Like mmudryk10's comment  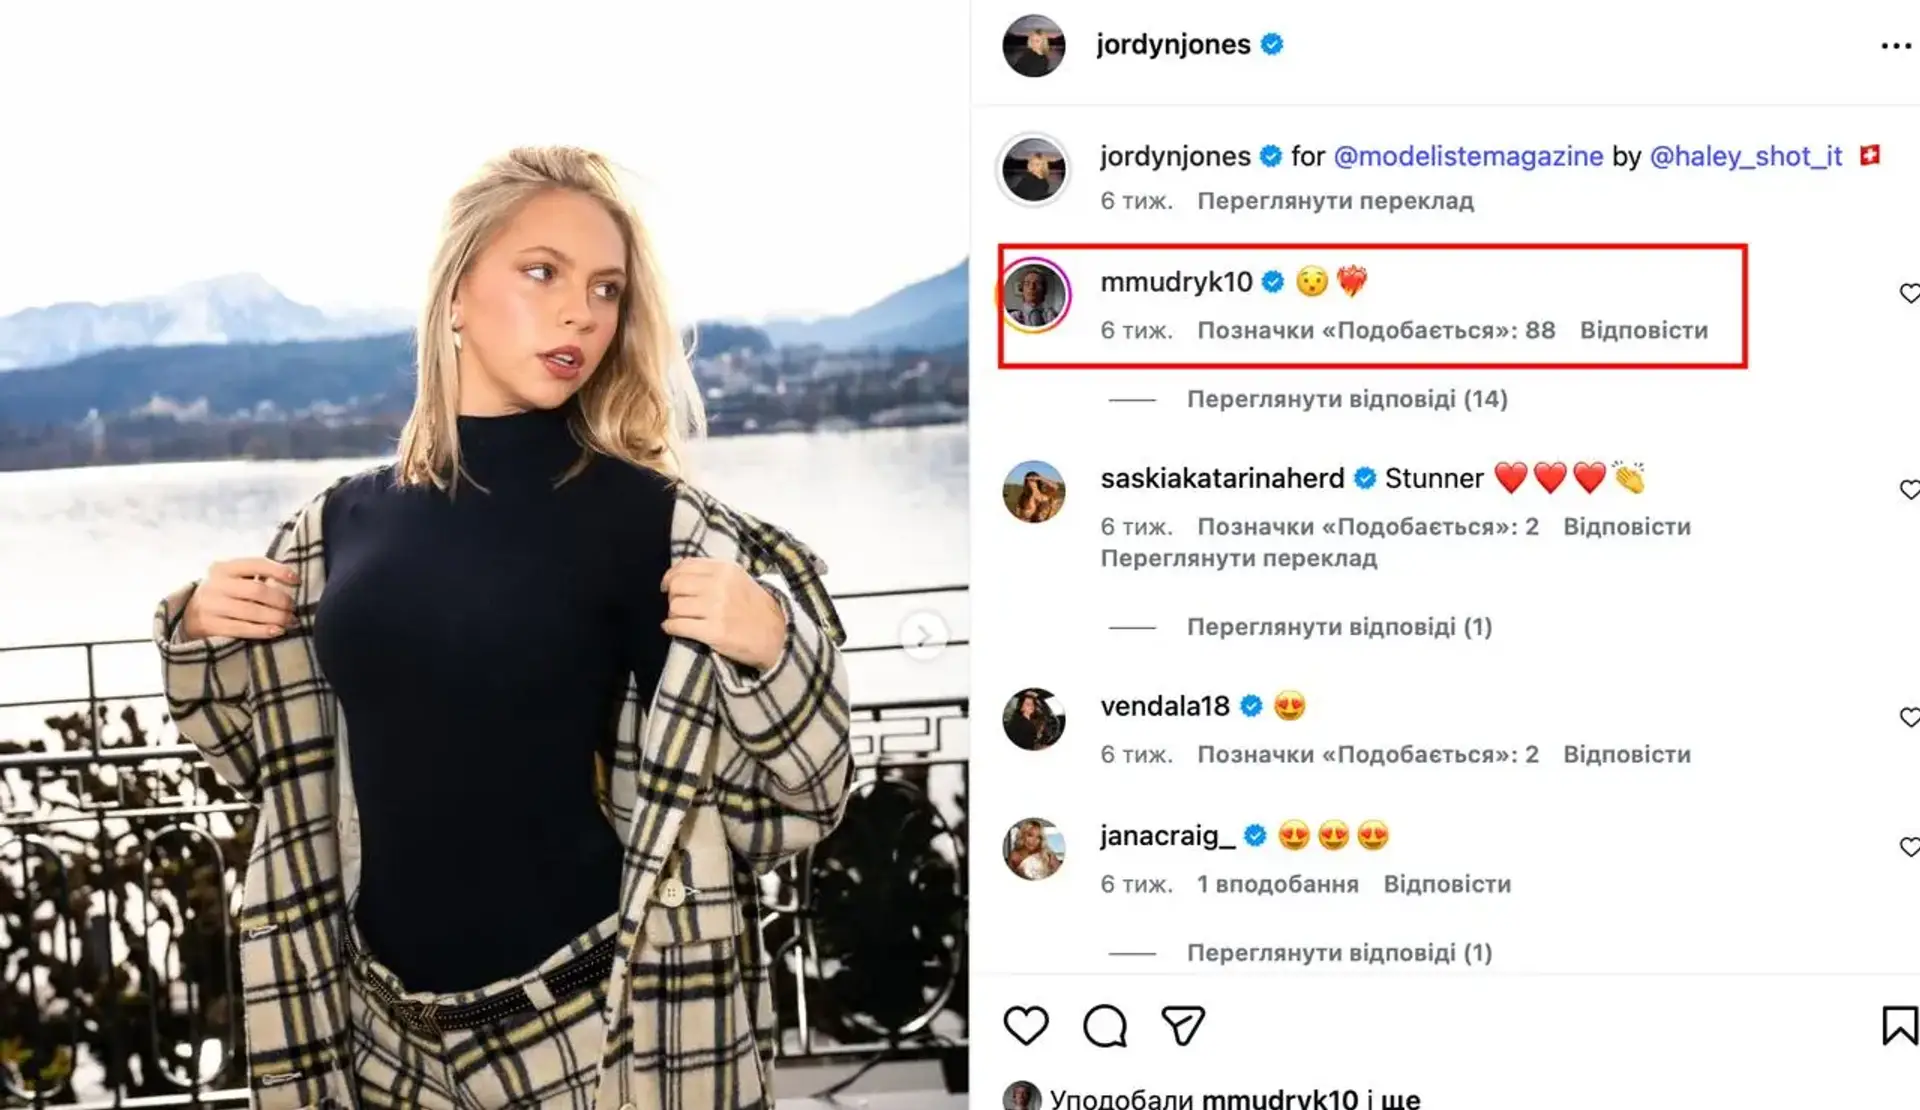pyautogui.click(x=1908, y=293)
